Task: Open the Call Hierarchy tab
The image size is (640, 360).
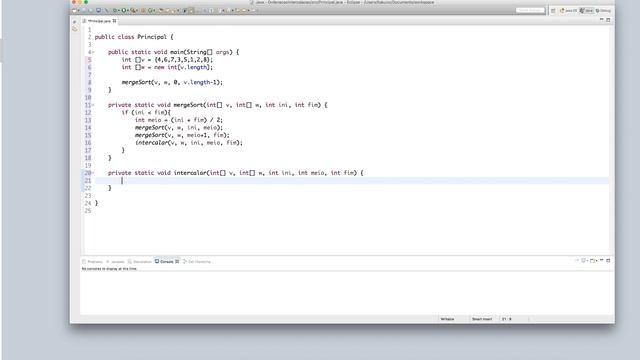Action: 197,262
